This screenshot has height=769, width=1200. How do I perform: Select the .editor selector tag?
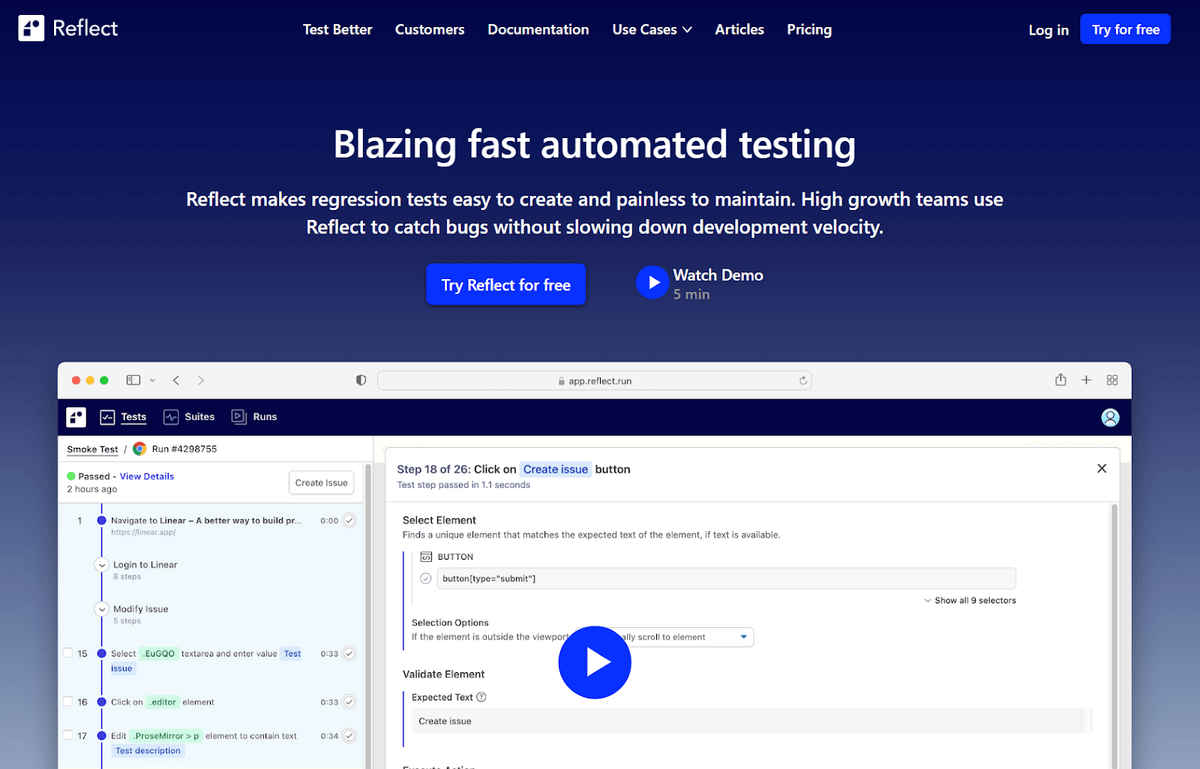[163, 702]
